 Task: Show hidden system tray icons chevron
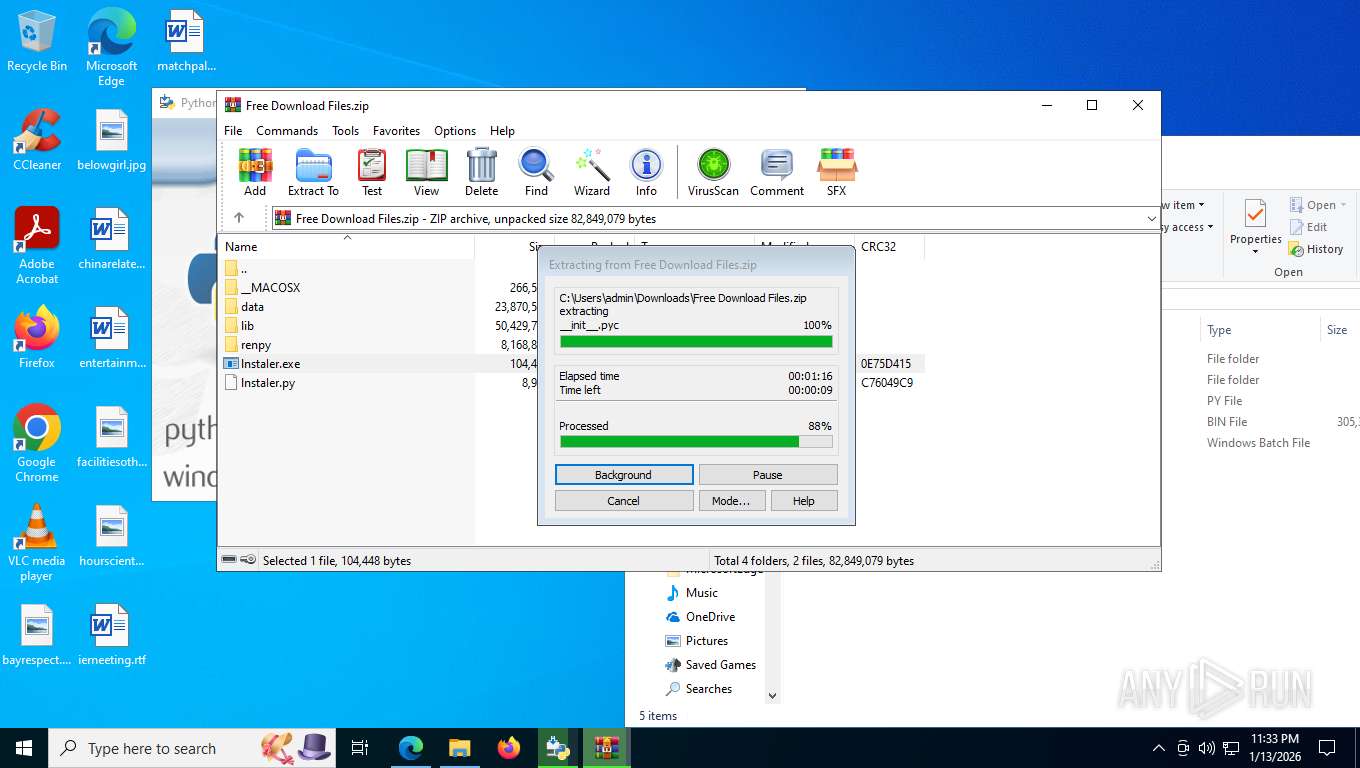1159,747
